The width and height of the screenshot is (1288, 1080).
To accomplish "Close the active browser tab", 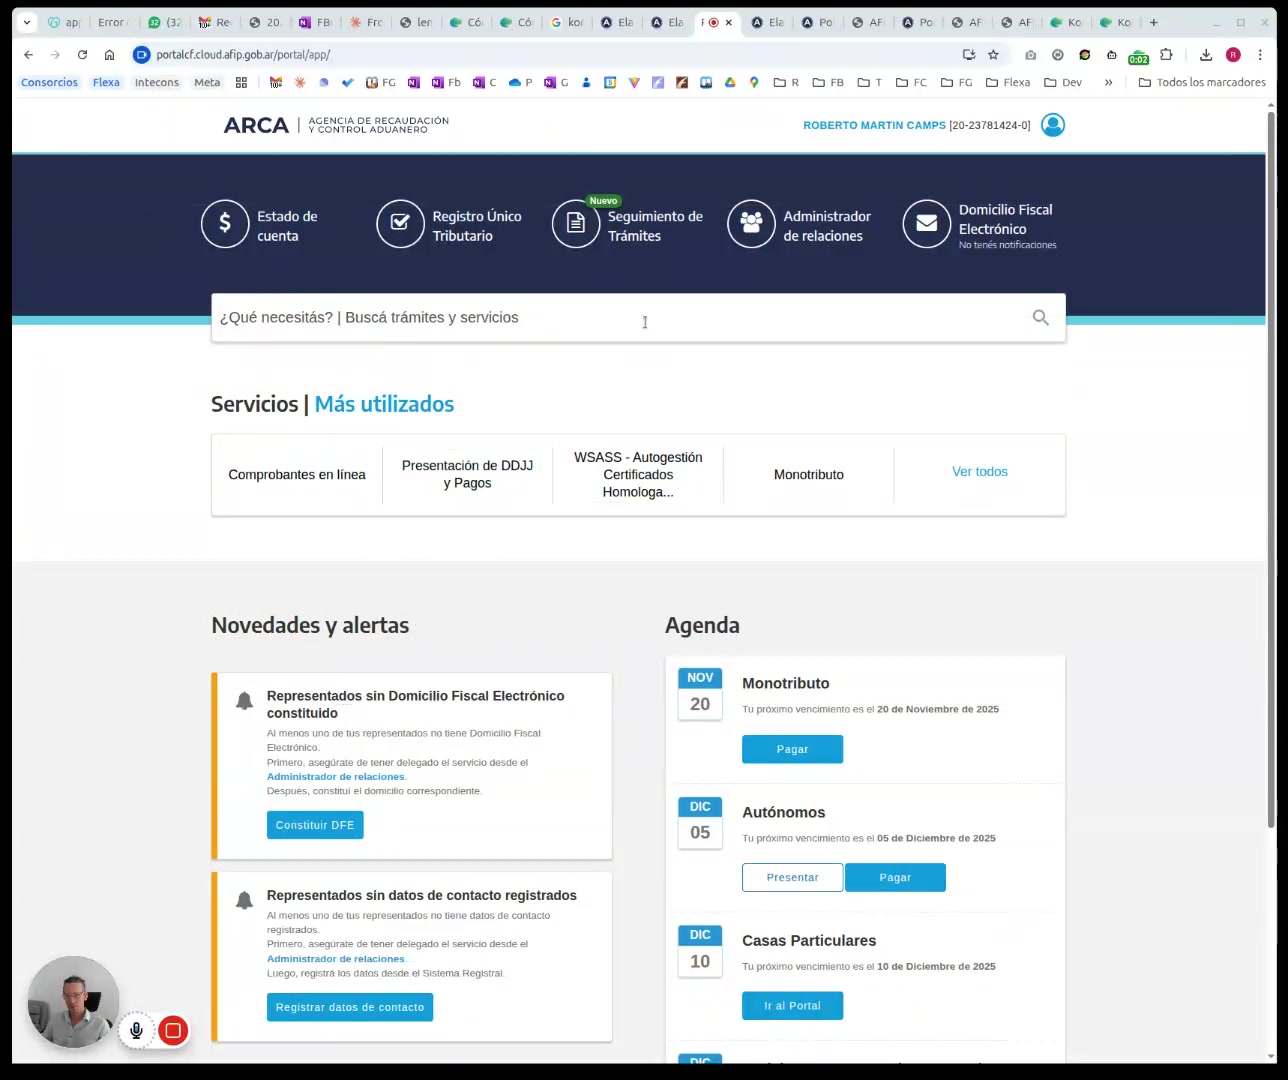I will coord(728,22).
